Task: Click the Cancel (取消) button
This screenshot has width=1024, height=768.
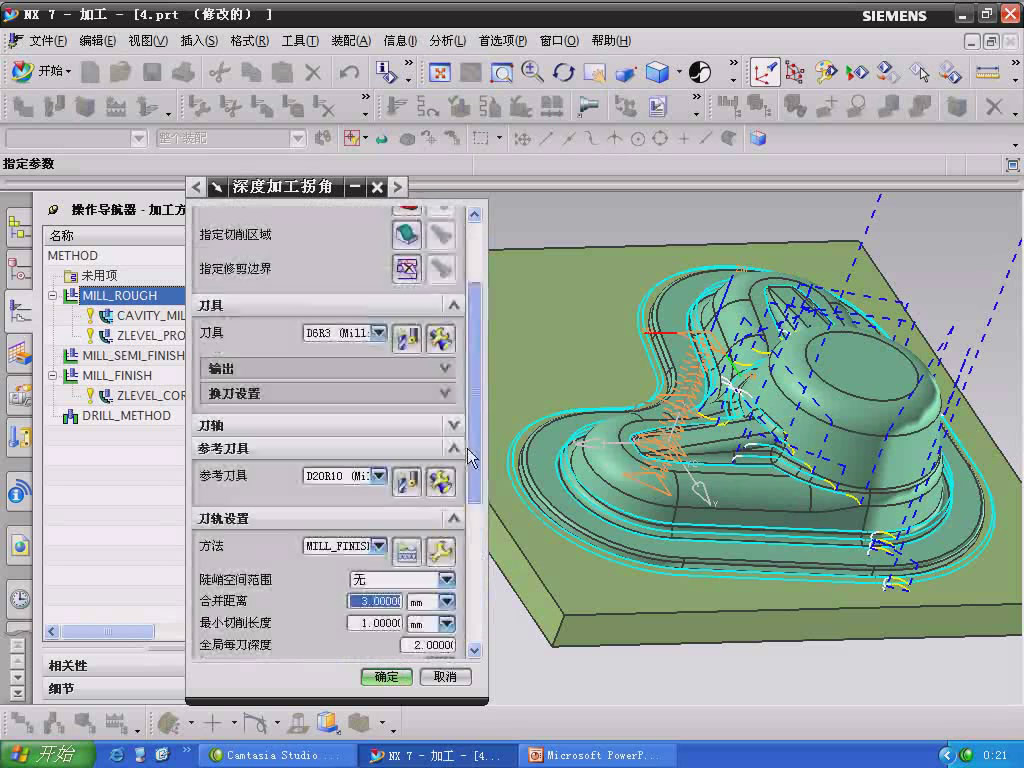Action: tap(445, 677)
